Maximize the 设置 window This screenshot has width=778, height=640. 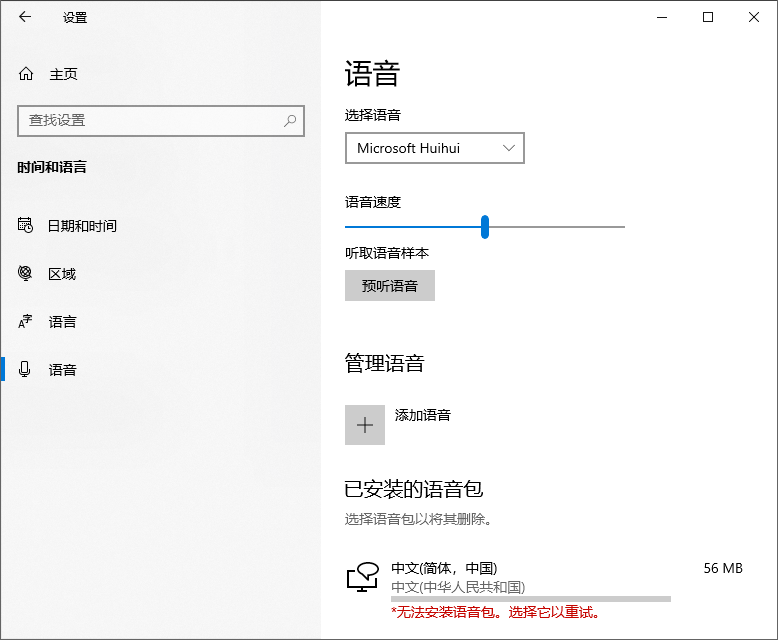click(x=708, y=17)
